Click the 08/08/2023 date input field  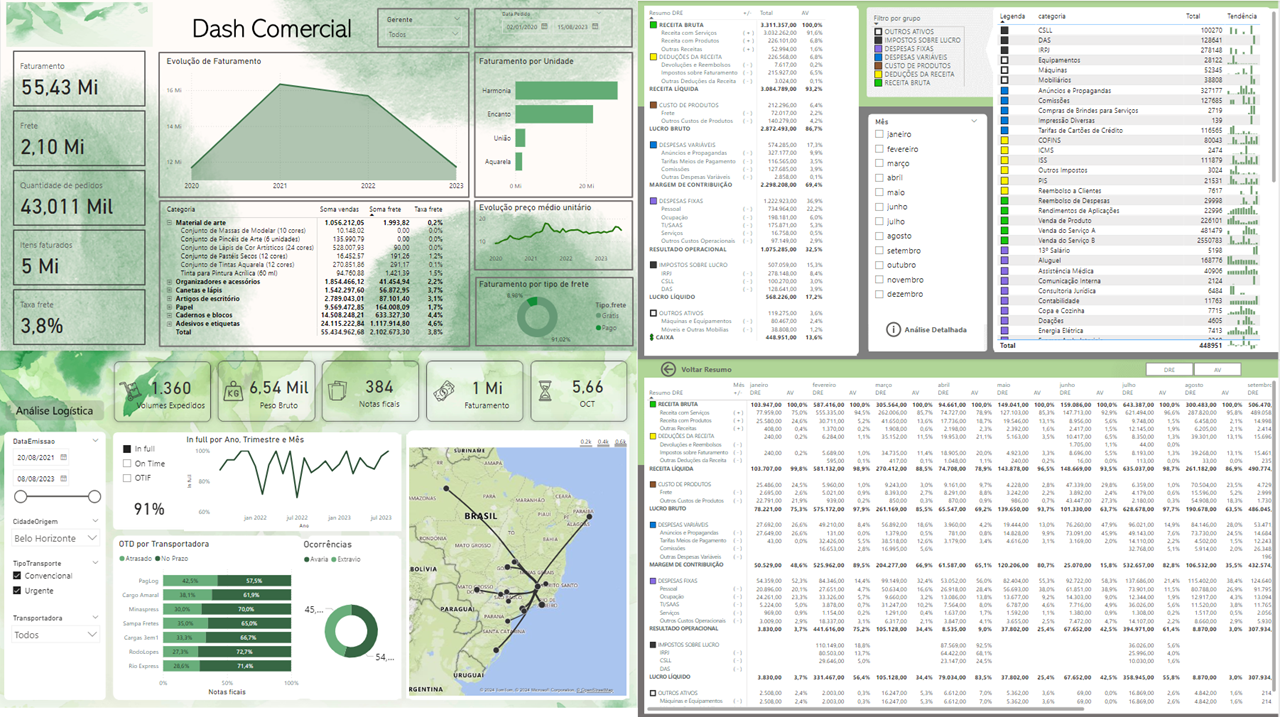tap(40, 478)
